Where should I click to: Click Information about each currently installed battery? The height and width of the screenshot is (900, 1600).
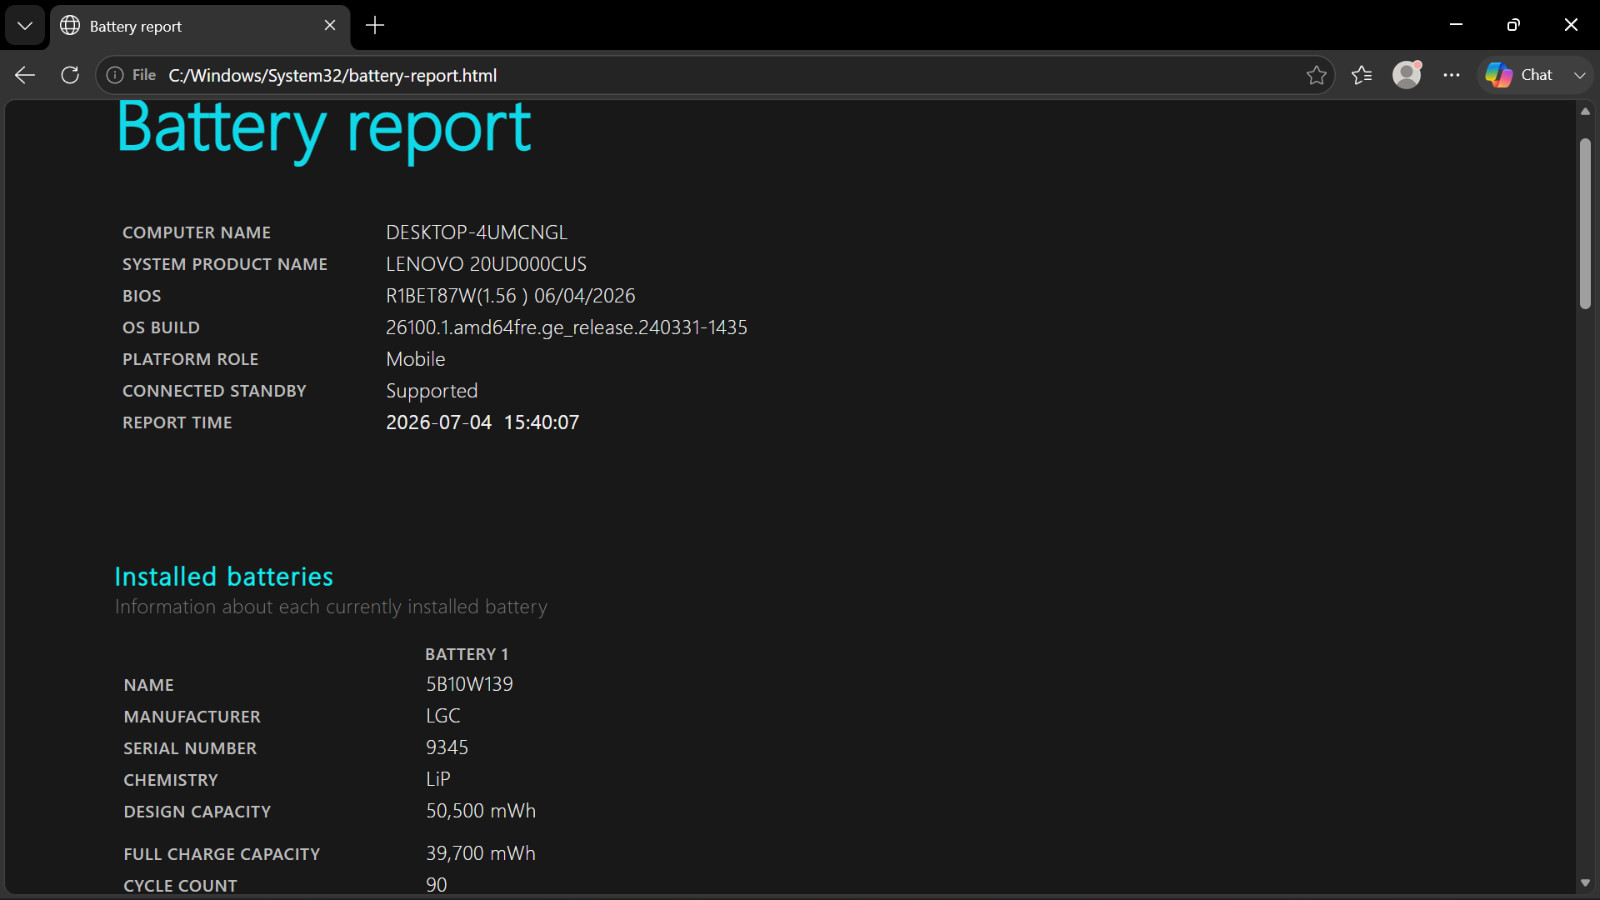[x=331, y=607]
